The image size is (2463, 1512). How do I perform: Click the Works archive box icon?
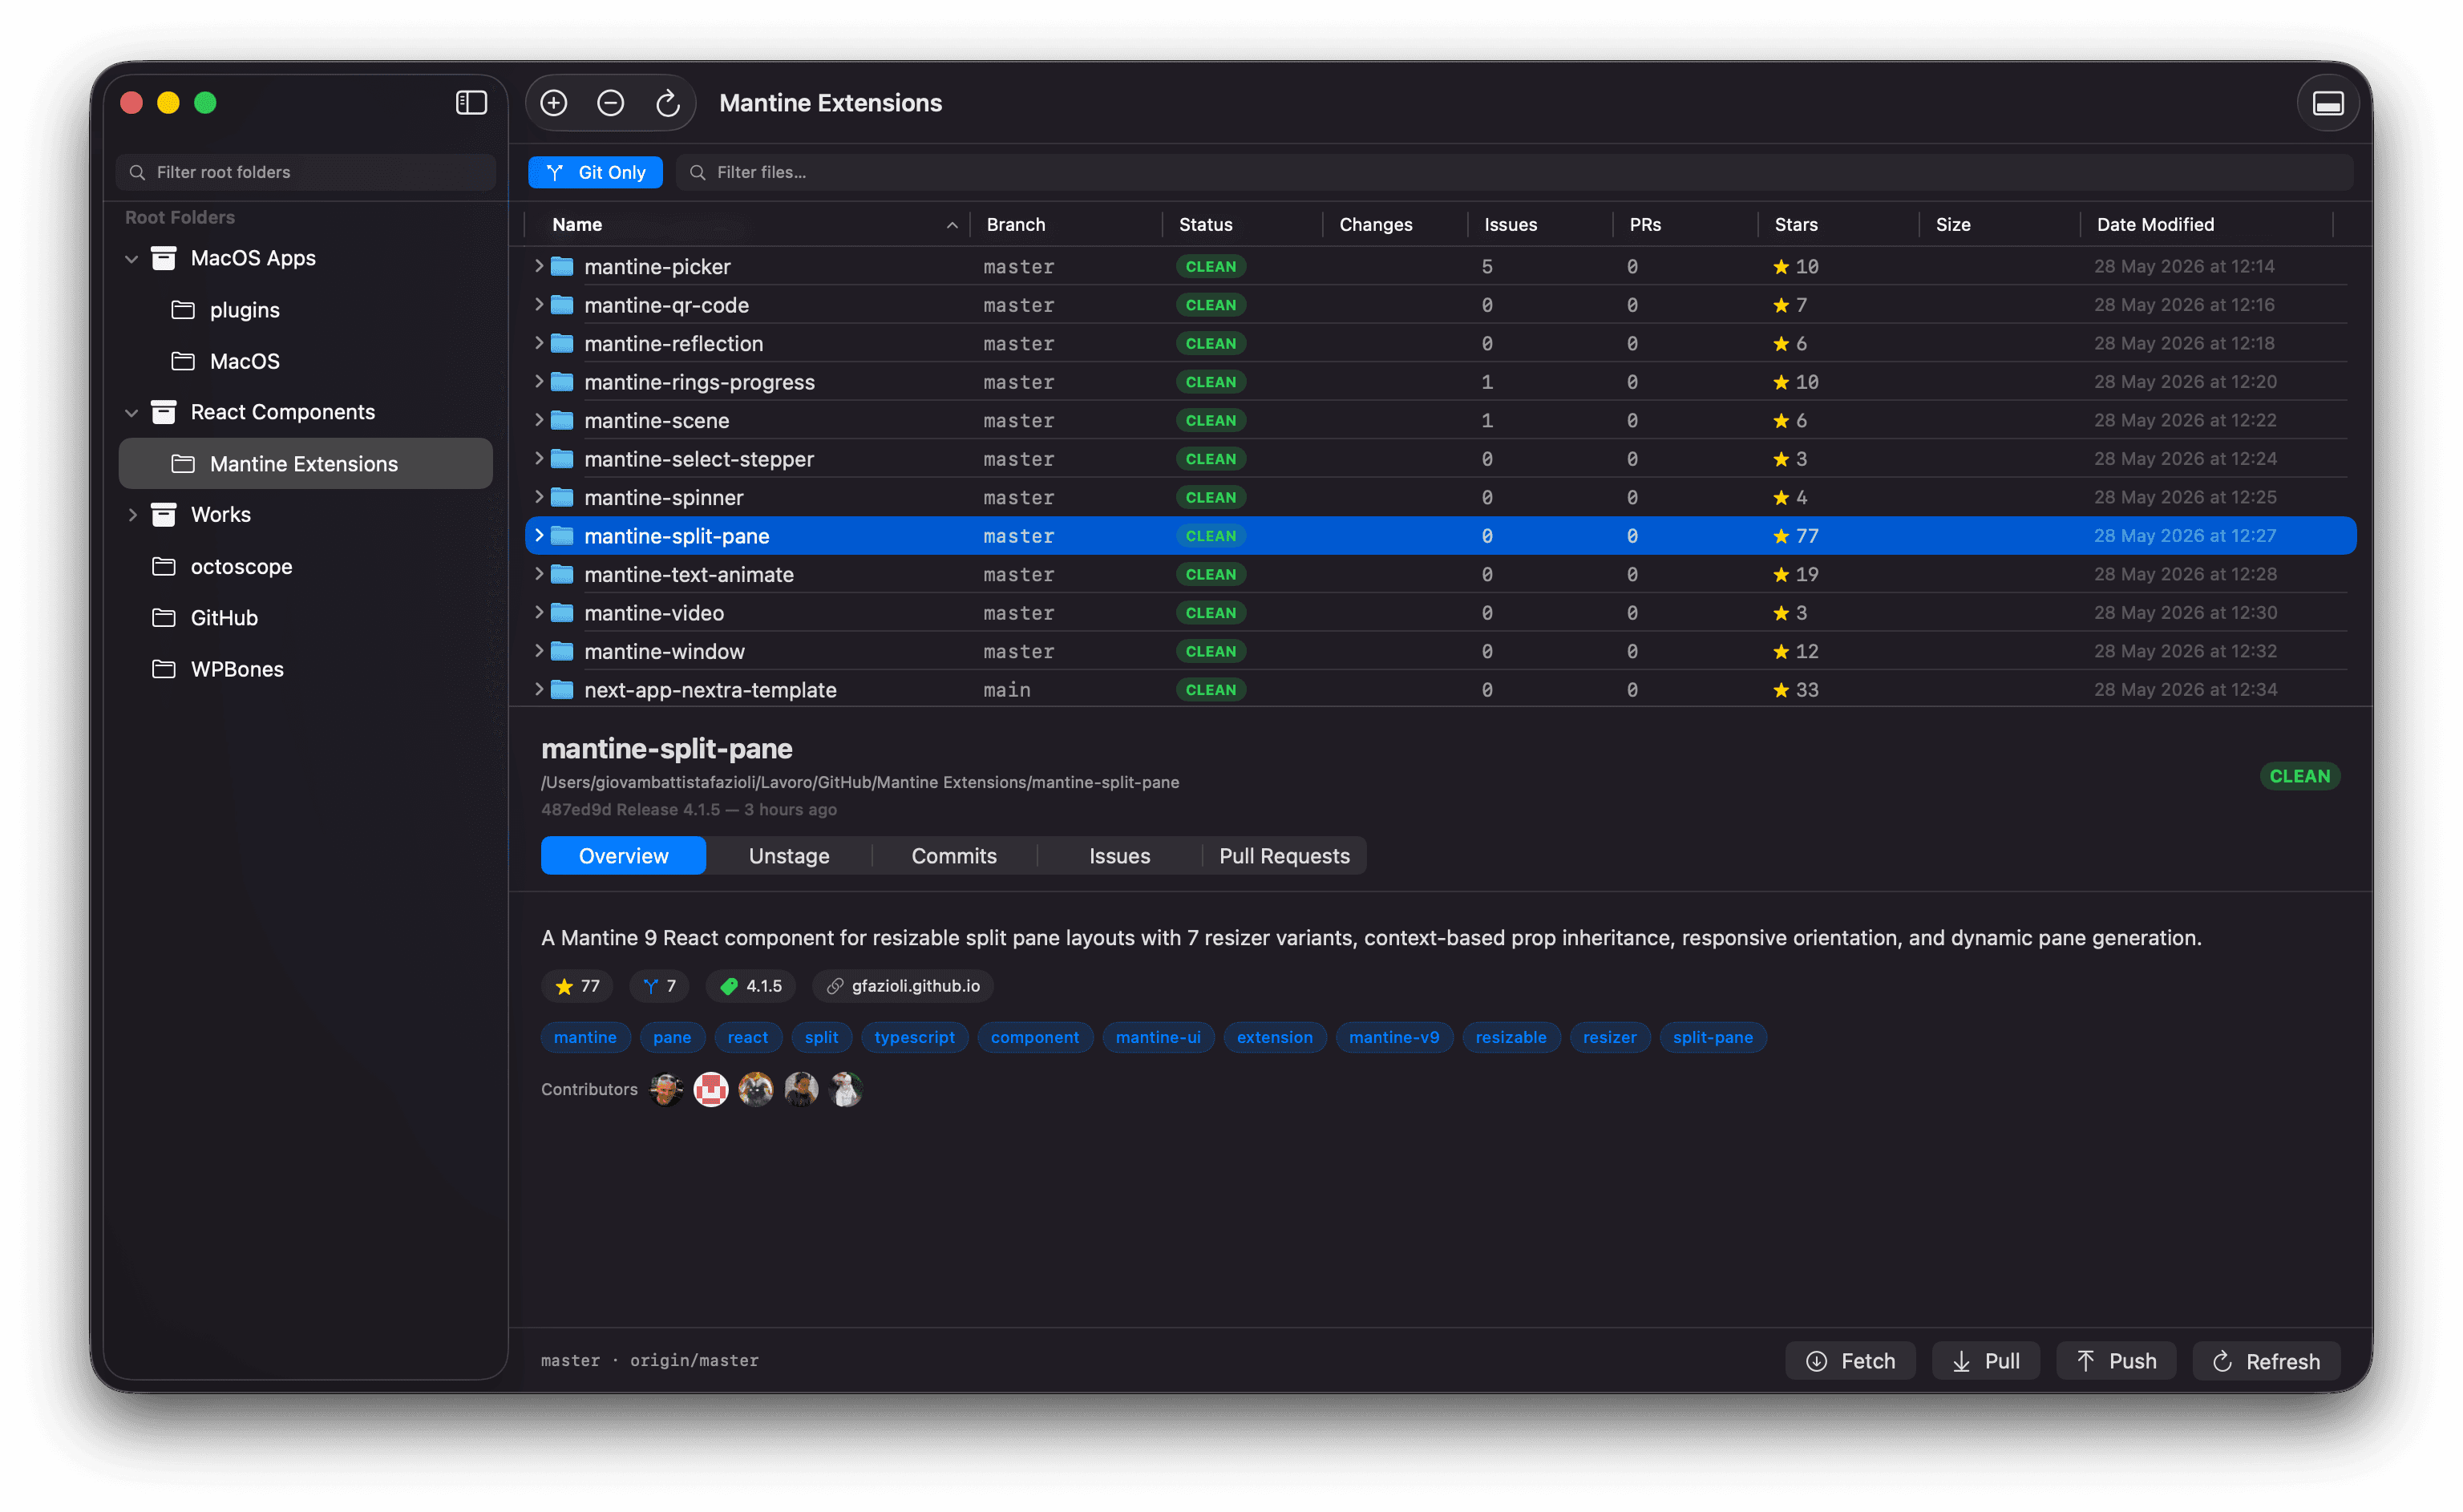[163, 515]
